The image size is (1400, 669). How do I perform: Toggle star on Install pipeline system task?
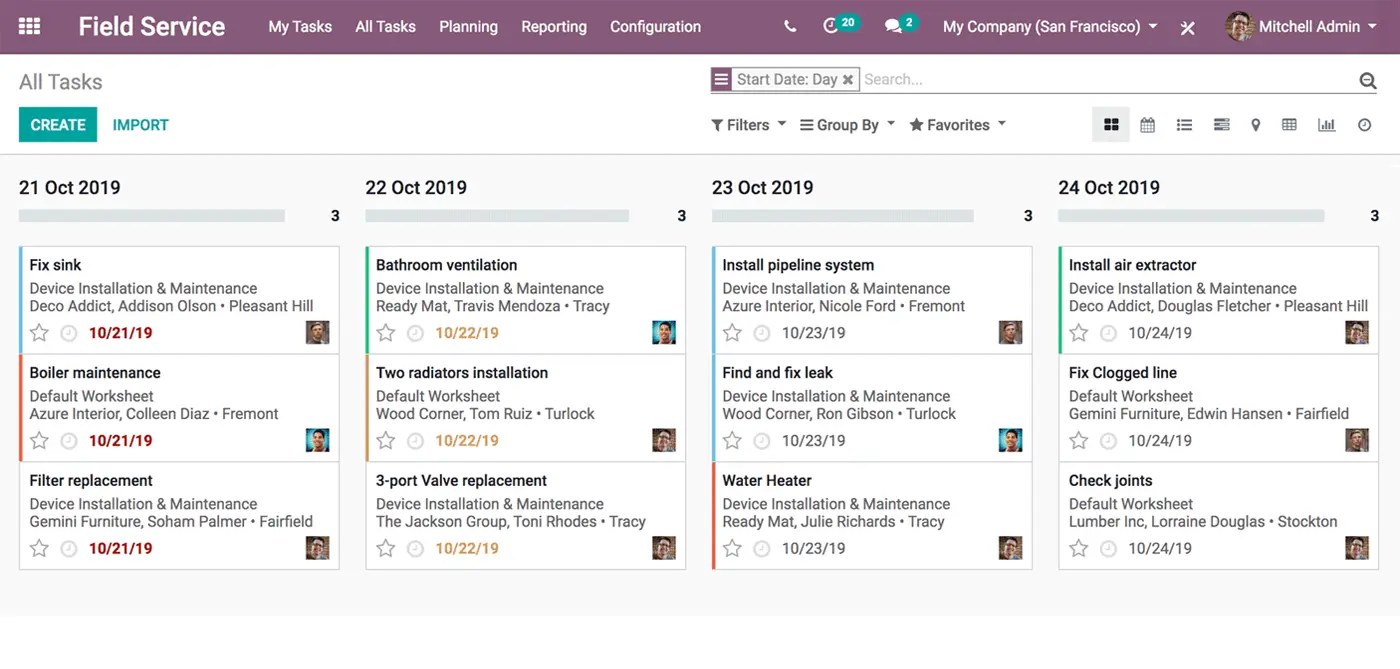pyautogui.click(x=732, y=333)
